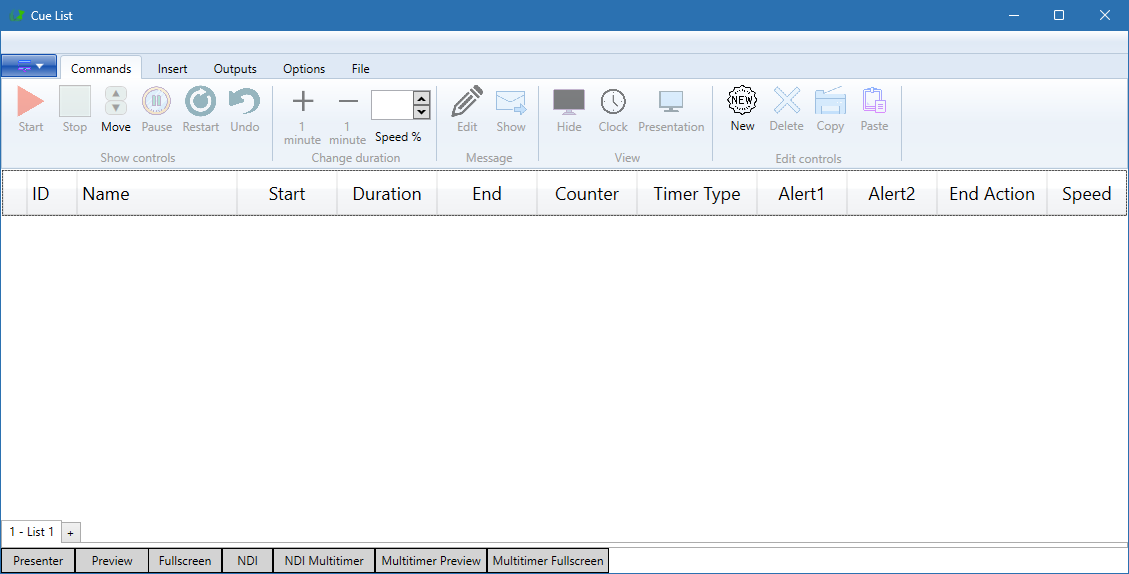
Task: Decrease Speed % with the down arrow
Action: (x=422, y=112)
